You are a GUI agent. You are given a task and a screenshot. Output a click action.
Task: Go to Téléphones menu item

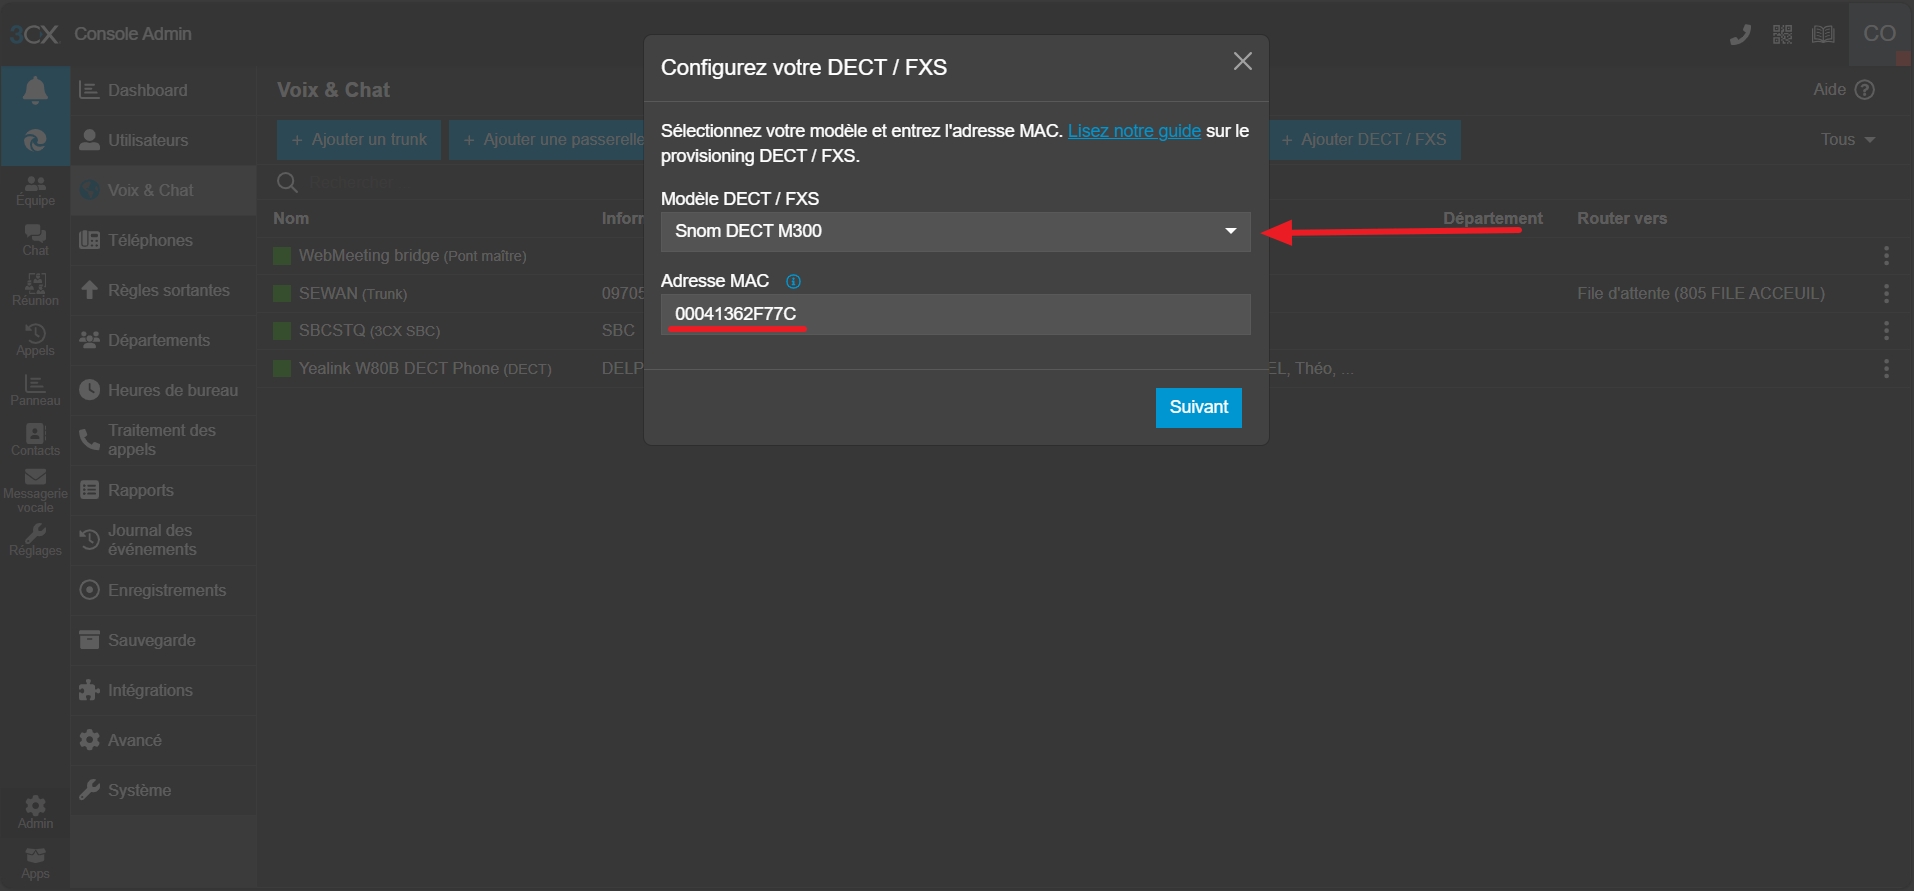click(163, 240)
